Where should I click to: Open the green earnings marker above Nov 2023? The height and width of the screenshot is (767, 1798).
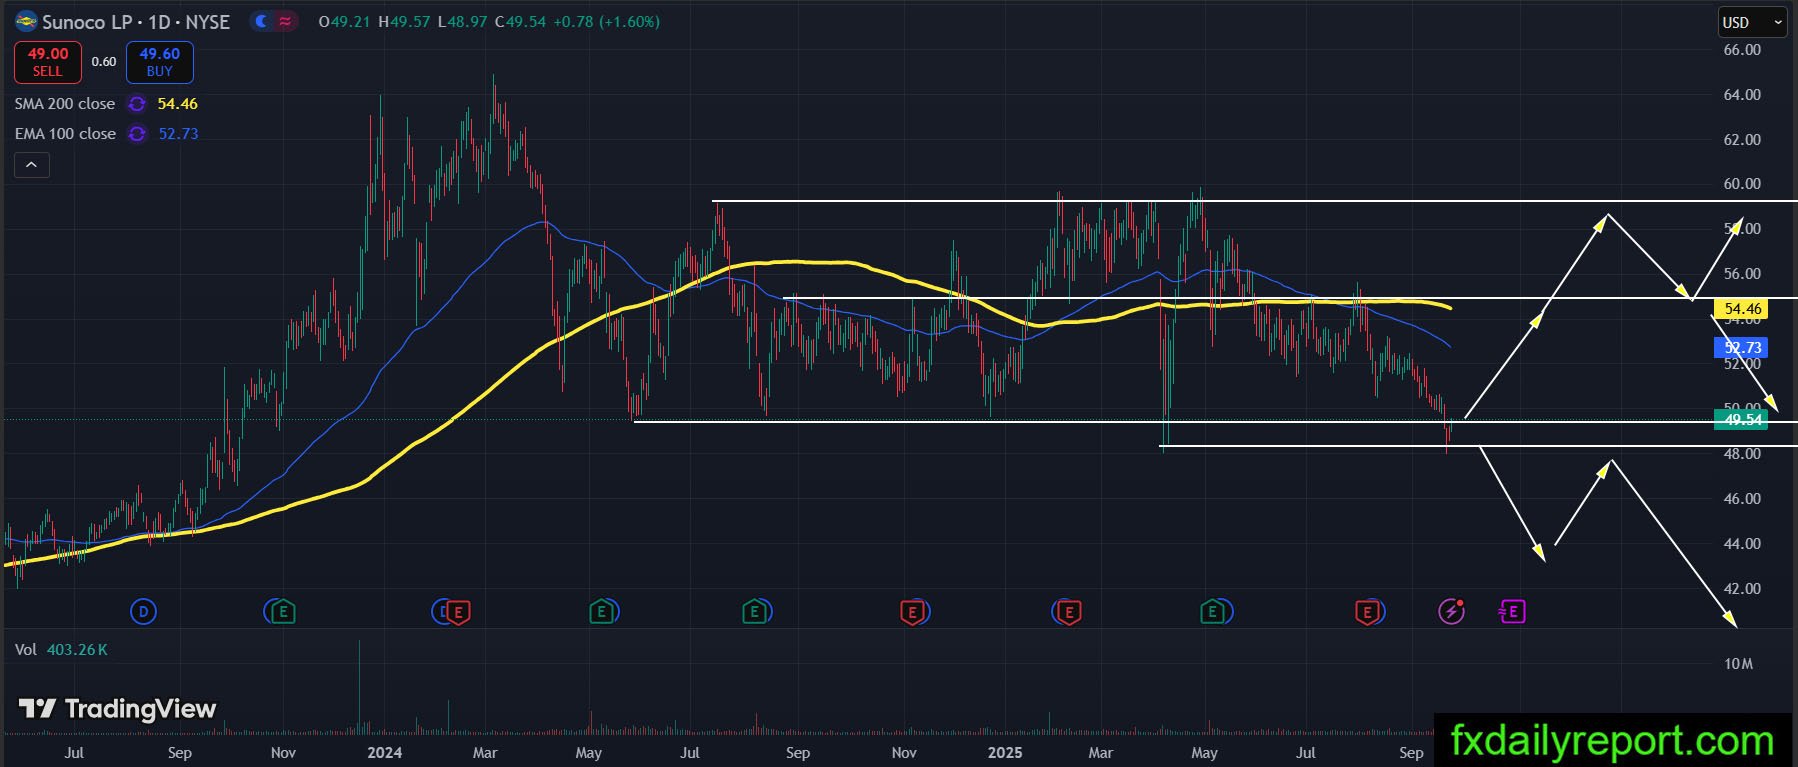(283, 611)
